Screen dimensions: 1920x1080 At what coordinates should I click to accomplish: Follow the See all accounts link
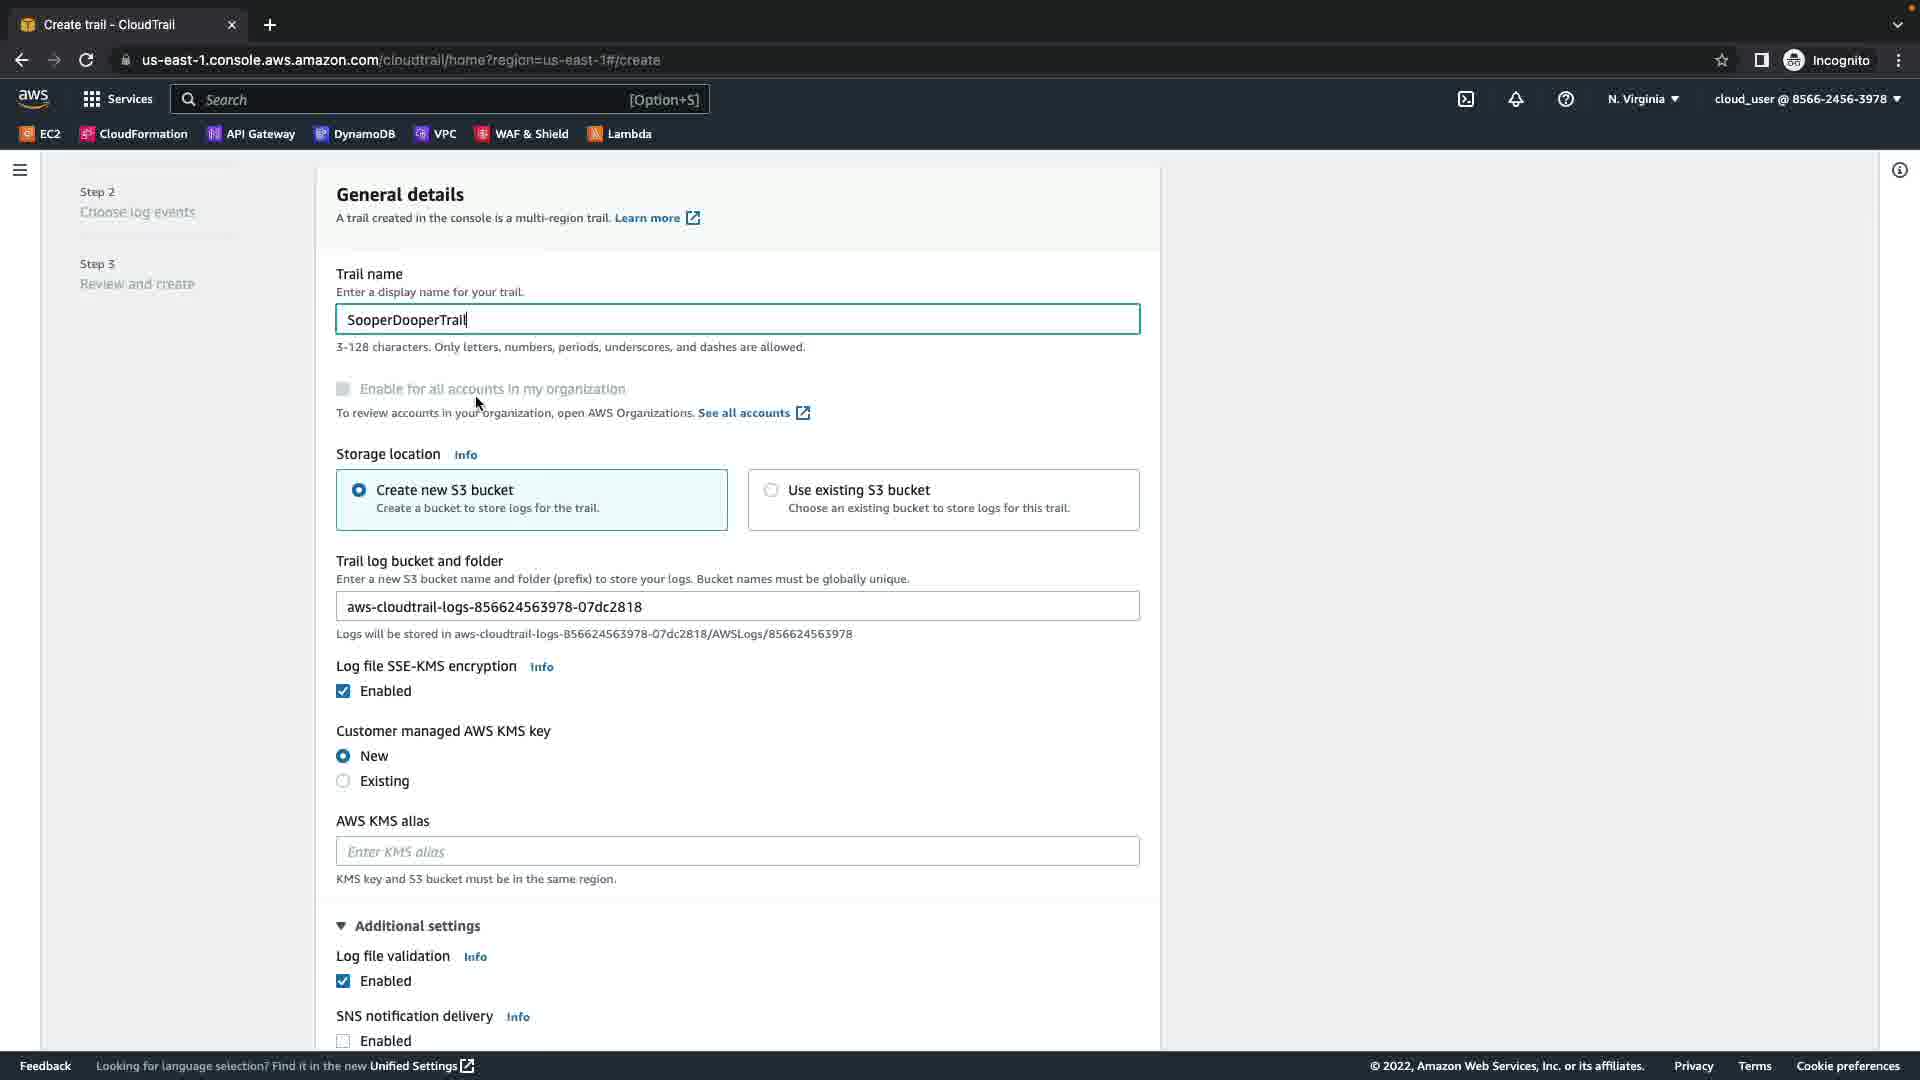click(x=744, y=413)
